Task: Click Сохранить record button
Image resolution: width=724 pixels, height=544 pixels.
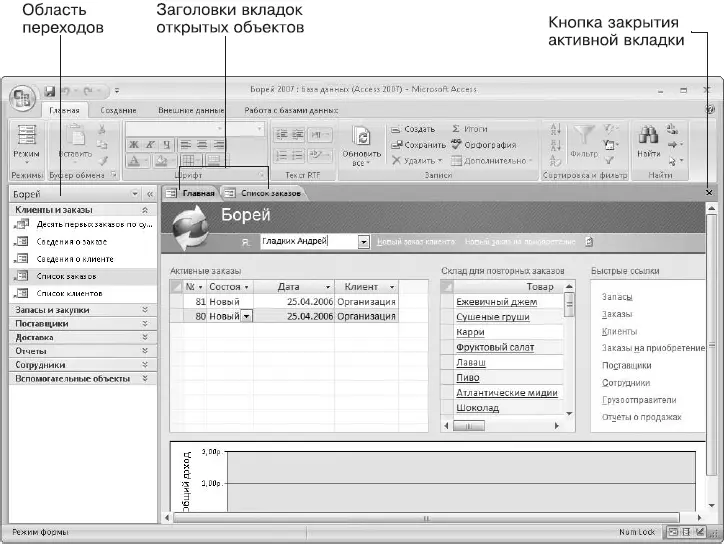Action: [x=418, y=145]
